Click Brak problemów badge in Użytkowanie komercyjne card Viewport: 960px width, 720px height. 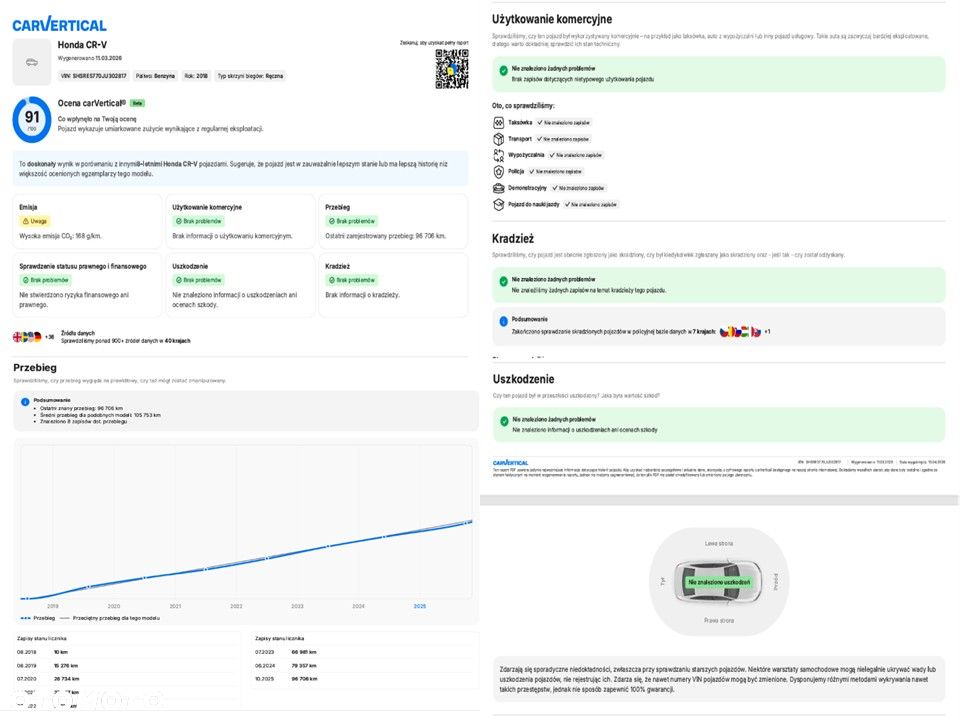point(199,221)
